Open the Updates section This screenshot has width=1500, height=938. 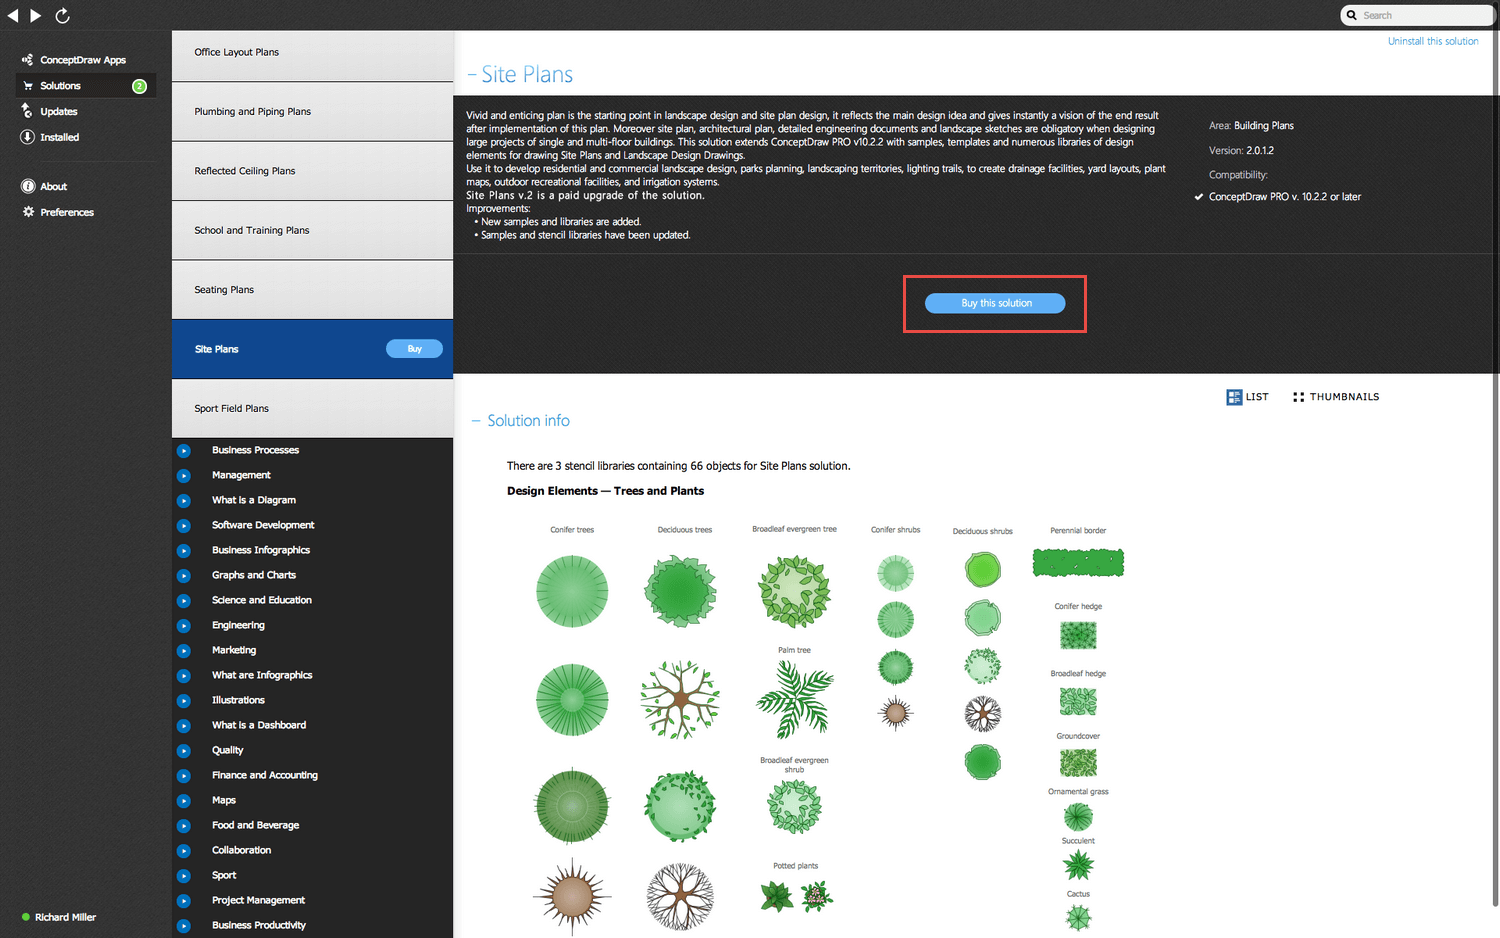coord(56,111)
